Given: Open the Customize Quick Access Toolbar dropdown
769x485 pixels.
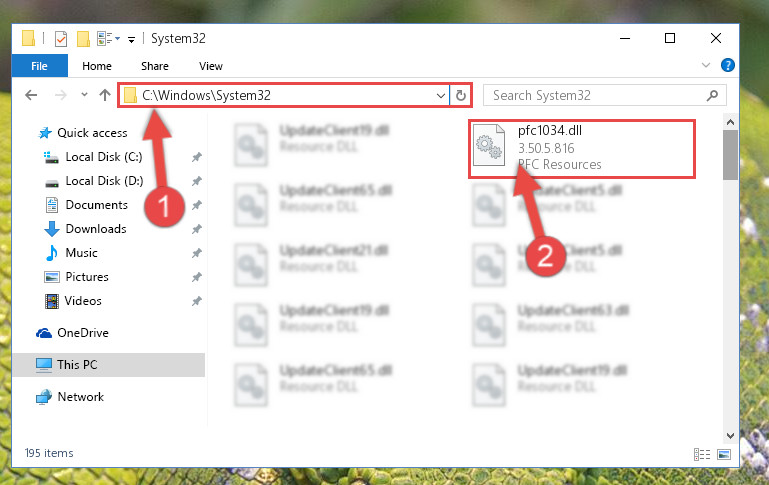Looking at the screenshot, I should click(x=131, y=39).
